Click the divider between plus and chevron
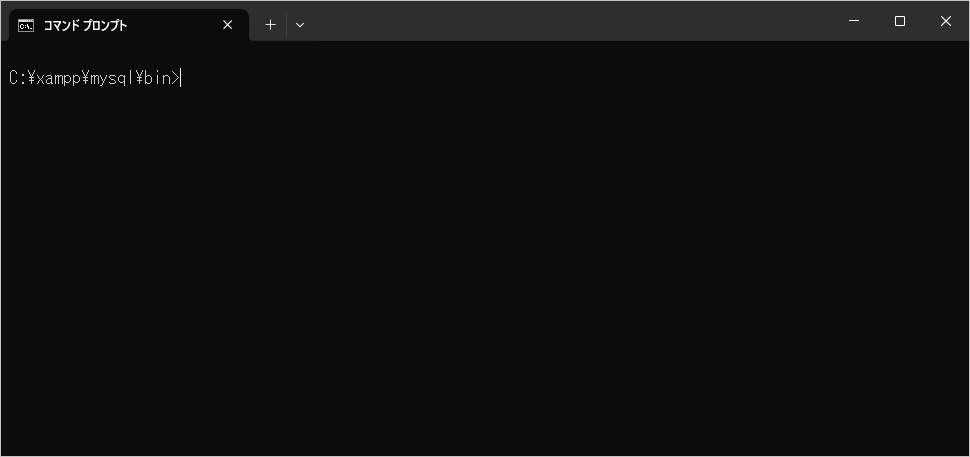Image resolution: width=970 pixels, height=457 pixels. [286, 25]
